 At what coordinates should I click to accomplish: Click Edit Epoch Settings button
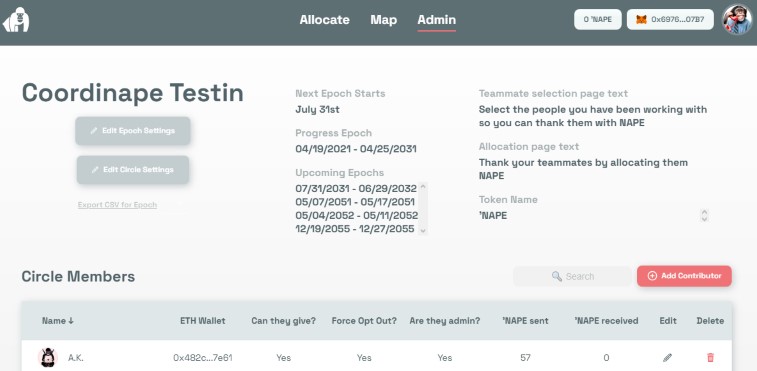[x=133, y=131]
